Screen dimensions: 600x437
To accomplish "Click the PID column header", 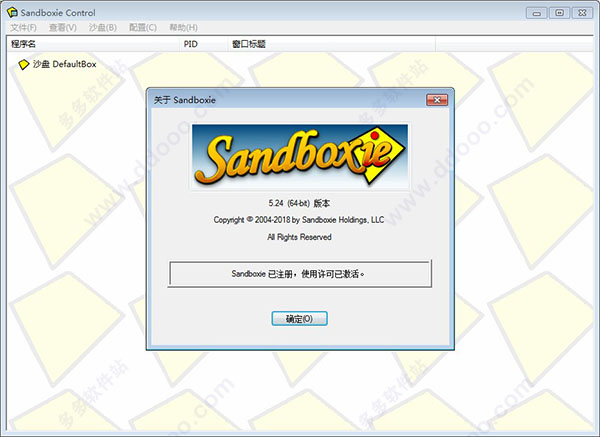I will pyautogui.click(x=204, y=44).
